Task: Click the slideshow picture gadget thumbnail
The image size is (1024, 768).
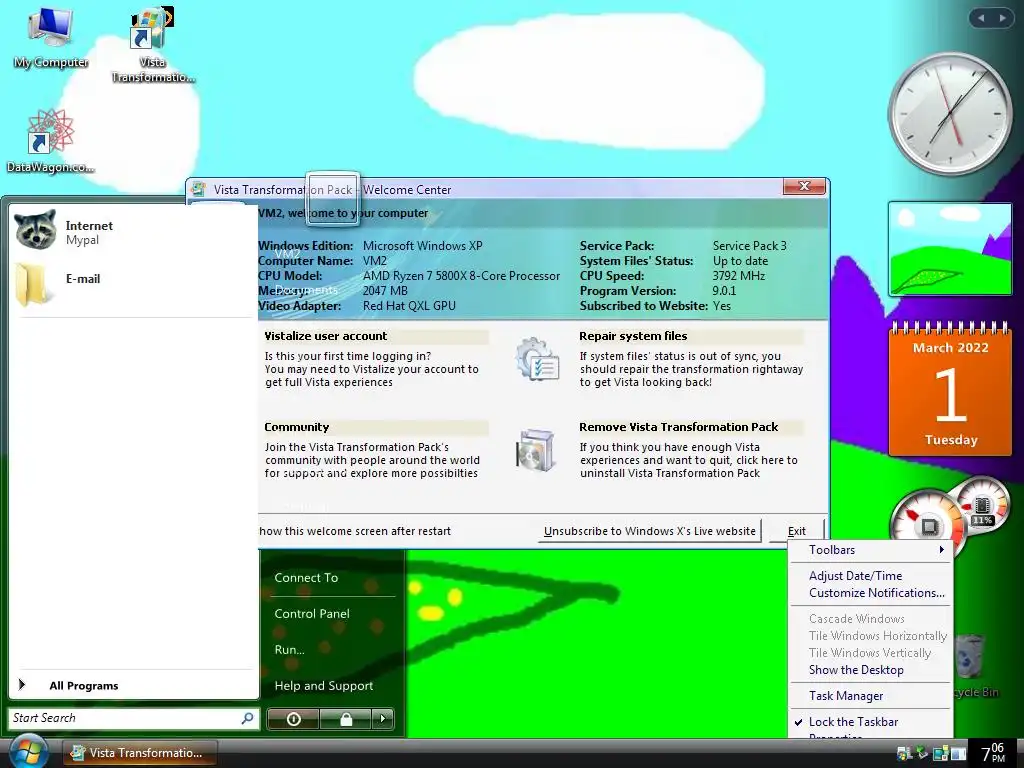Action: 950,249
